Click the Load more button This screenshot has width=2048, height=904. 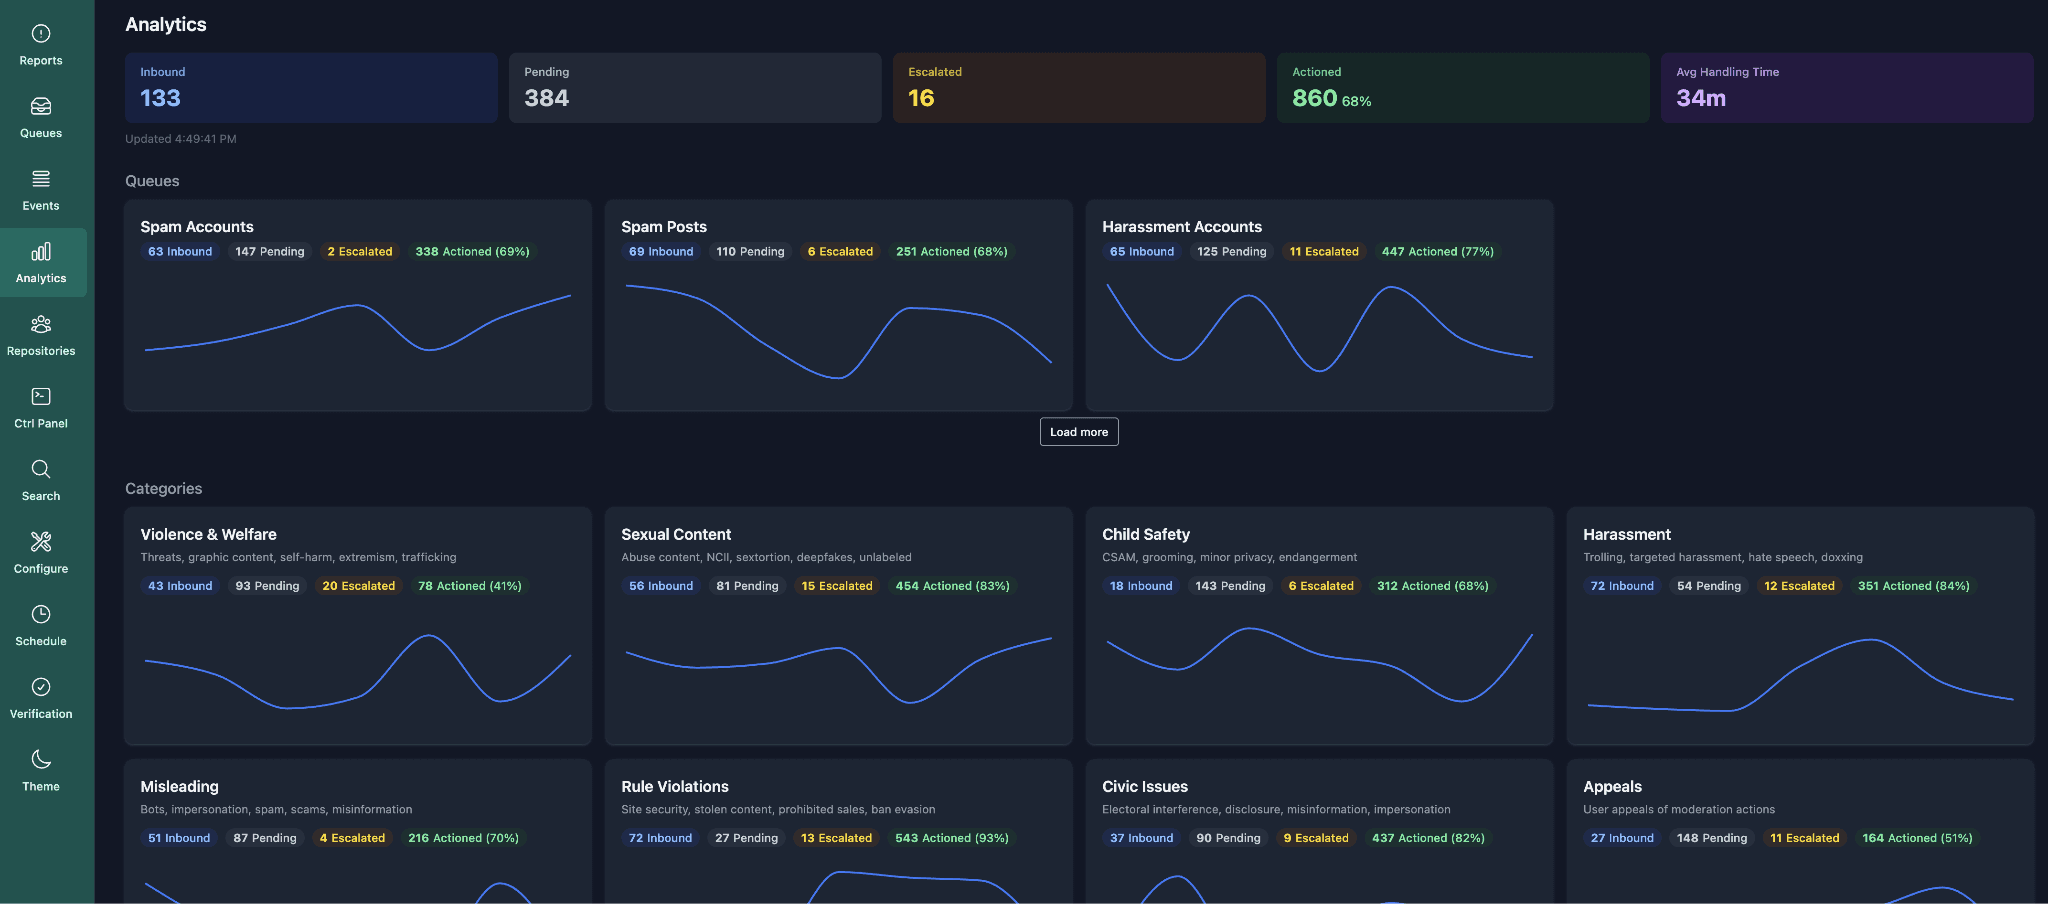[x=1079, y=432]
